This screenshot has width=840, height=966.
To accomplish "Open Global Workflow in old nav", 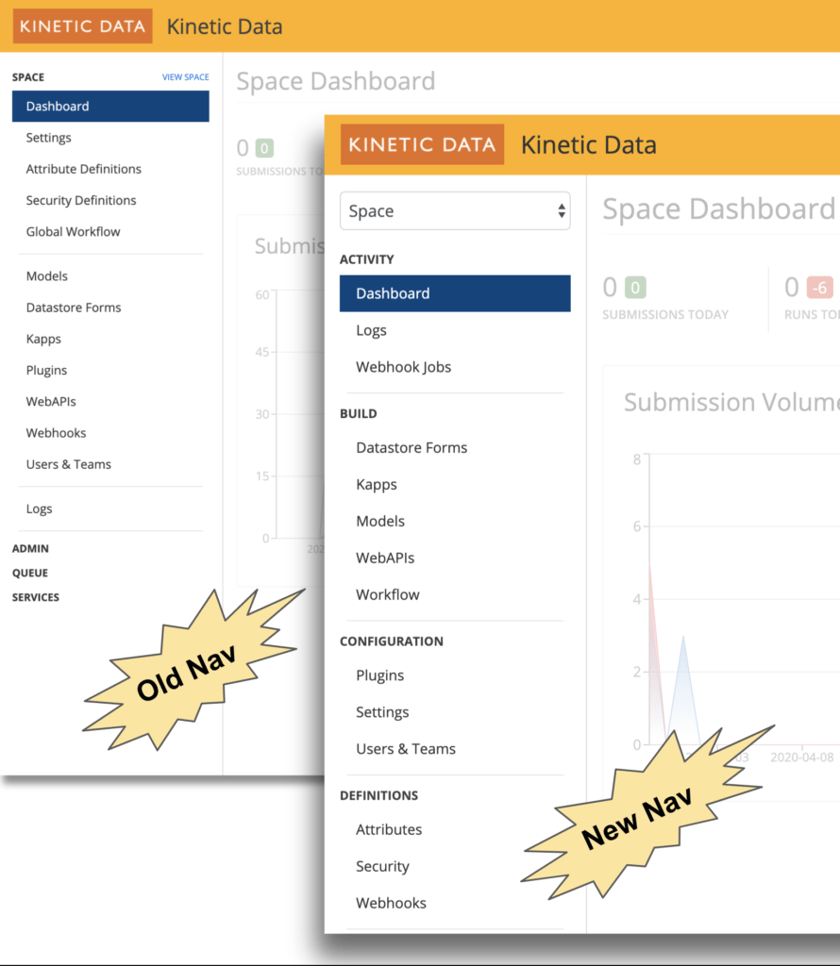I will pos(73,232).
